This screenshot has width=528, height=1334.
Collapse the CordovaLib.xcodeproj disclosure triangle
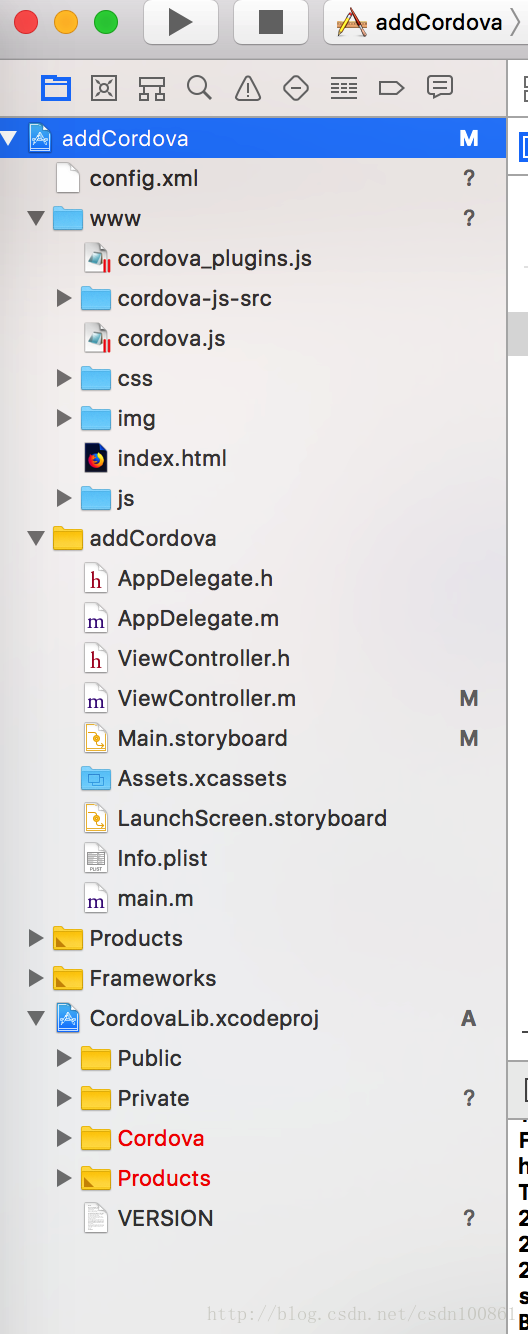pos(36,1018)
